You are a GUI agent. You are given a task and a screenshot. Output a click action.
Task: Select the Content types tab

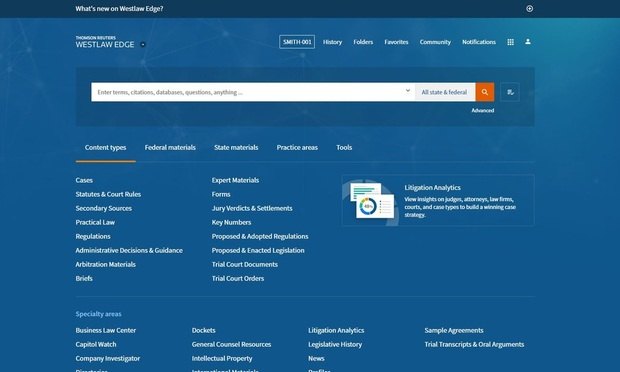coord(106,147)
